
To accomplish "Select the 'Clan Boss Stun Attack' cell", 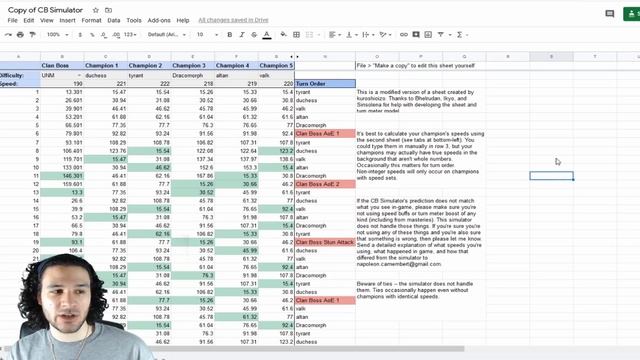I will pos(325,242).
